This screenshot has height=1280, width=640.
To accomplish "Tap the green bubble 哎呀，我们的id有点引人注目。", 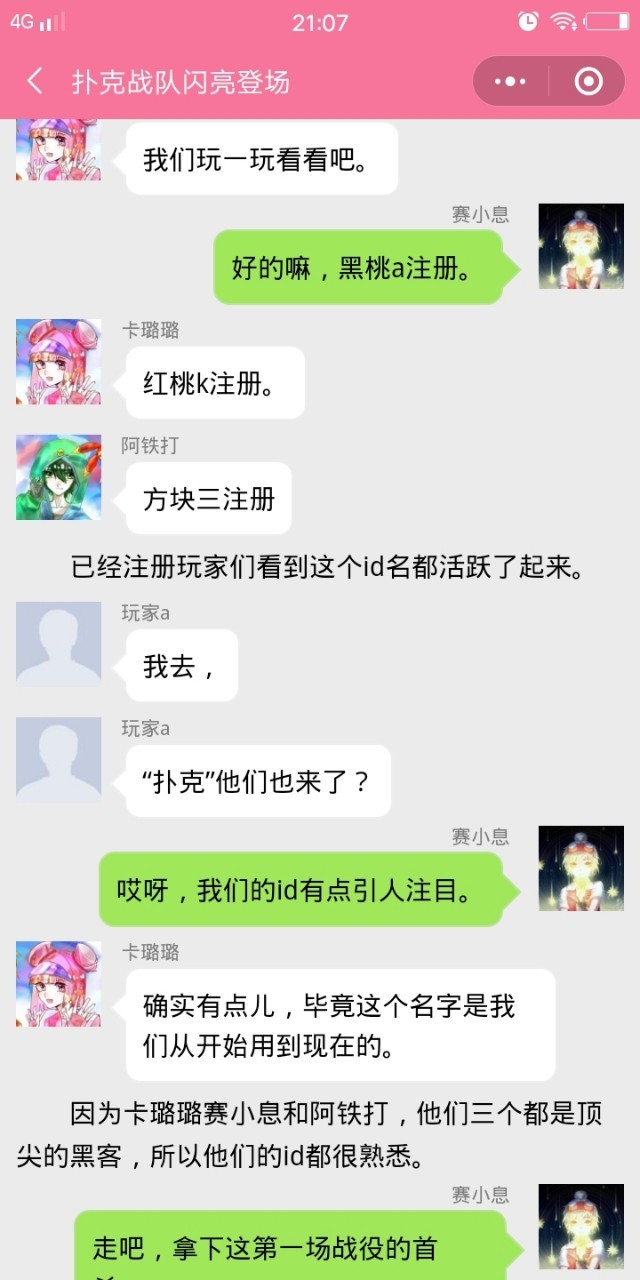I will pos(309,889).
